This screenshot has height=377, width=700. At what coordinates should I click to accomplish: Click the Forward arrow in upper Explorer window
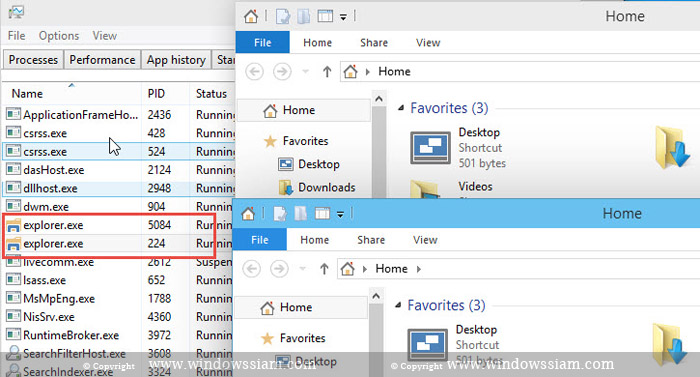(282, 71)
